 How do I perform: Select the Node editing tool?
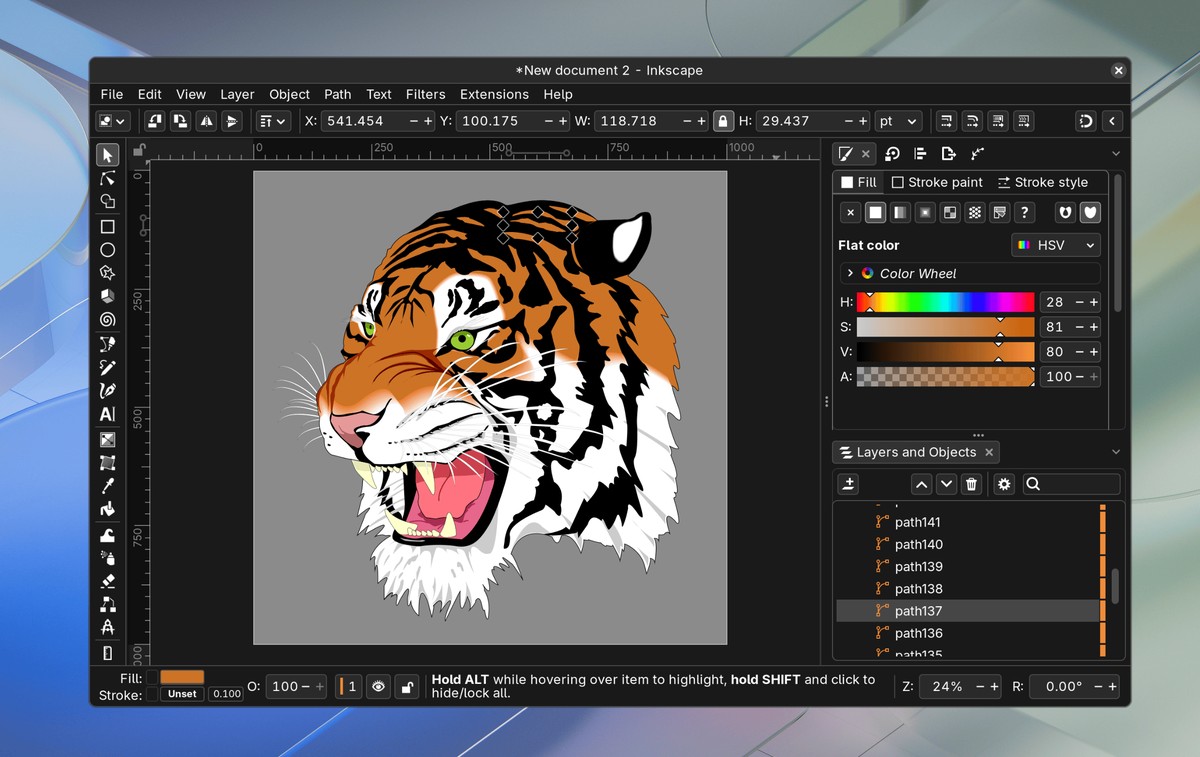coord(107,178)
